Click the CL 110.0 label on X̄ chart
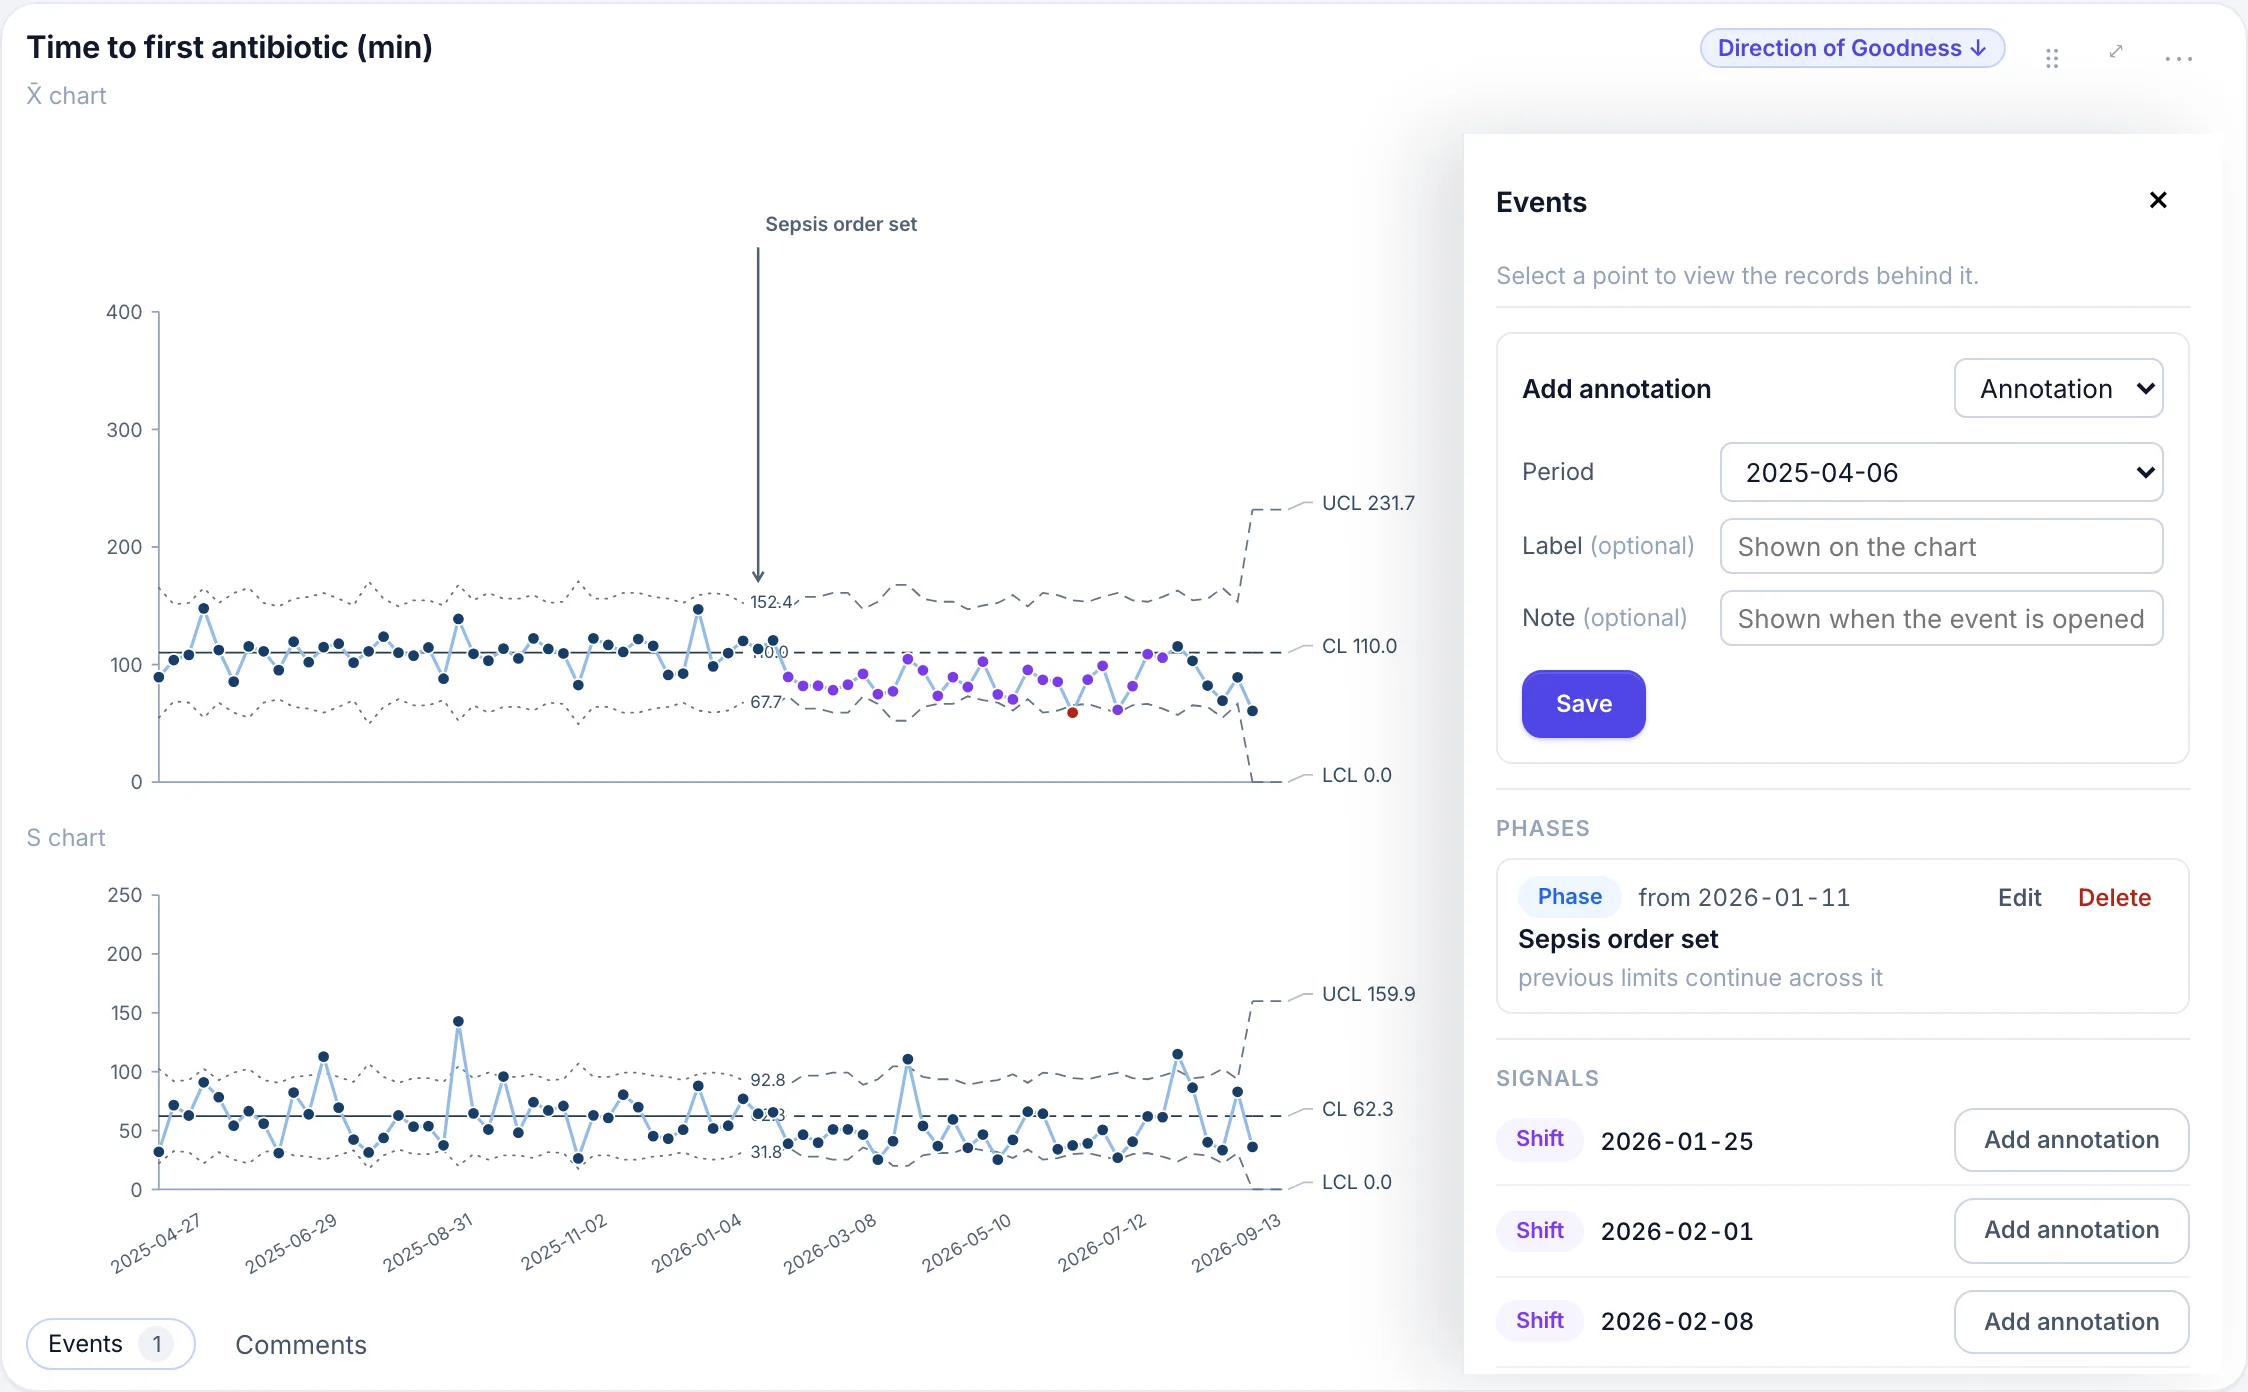Viewport: 2248px width, 1392px height. click(x=1359, y=646)
